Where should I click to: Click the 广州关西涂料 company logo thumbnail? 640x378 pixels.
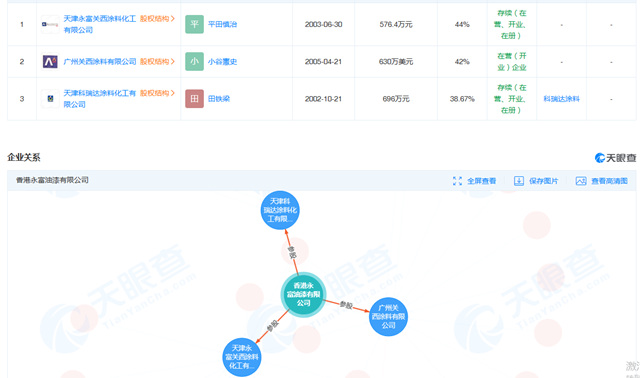click(50, 62)
